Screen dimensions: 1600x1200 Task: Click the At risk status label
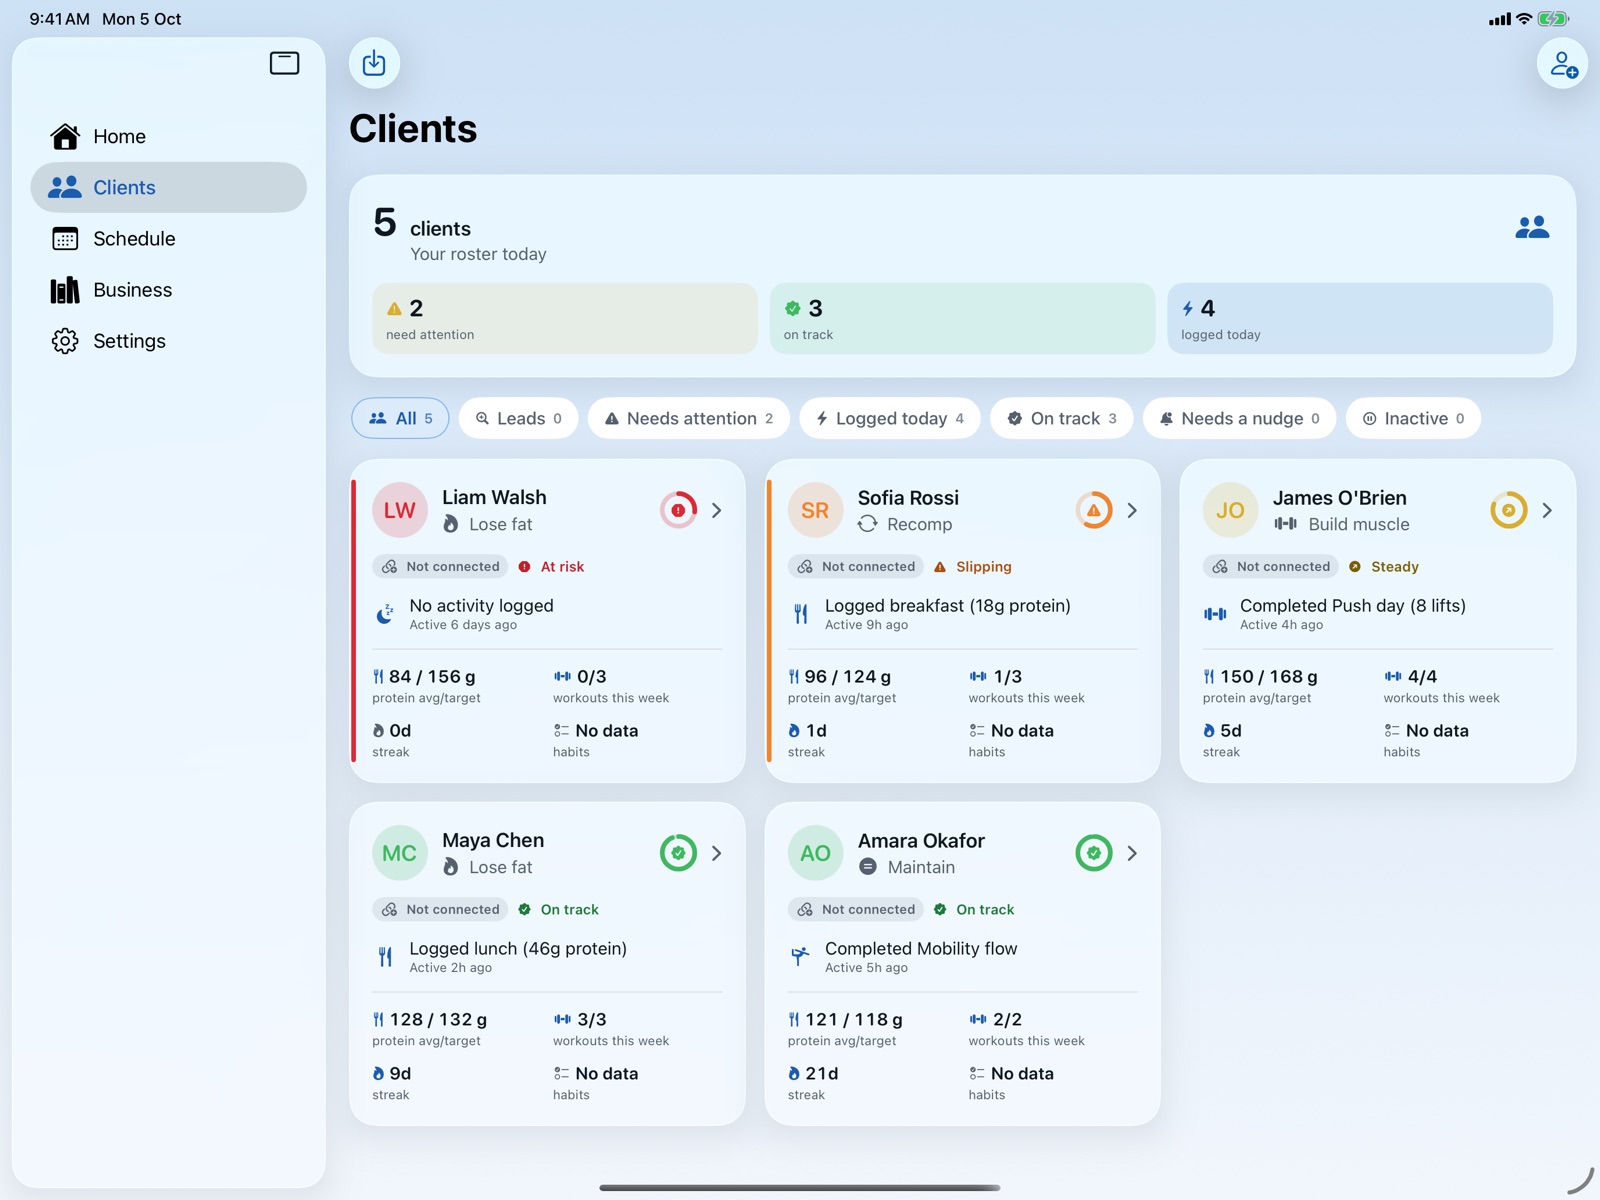pyautogui.click(x=552, y=566)
